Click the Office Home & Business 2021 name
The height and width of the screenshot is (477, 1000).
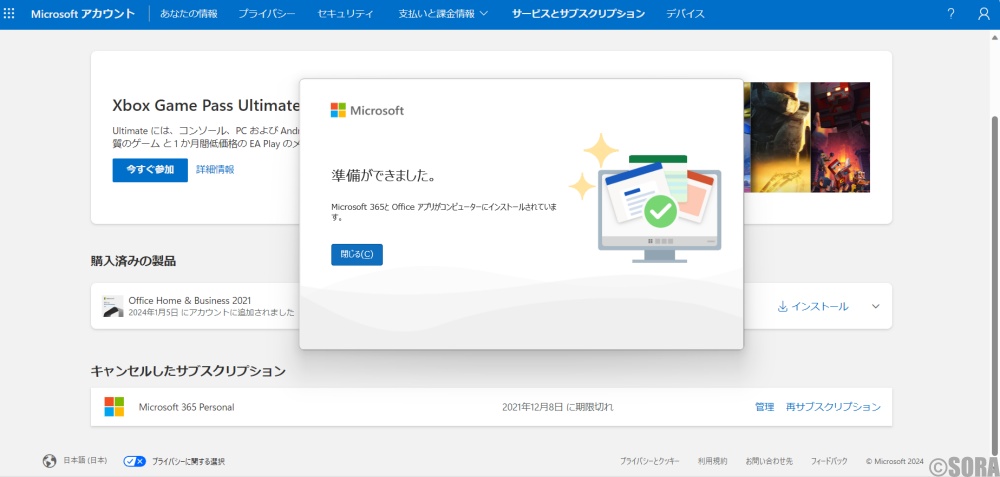tap(189, 300)
